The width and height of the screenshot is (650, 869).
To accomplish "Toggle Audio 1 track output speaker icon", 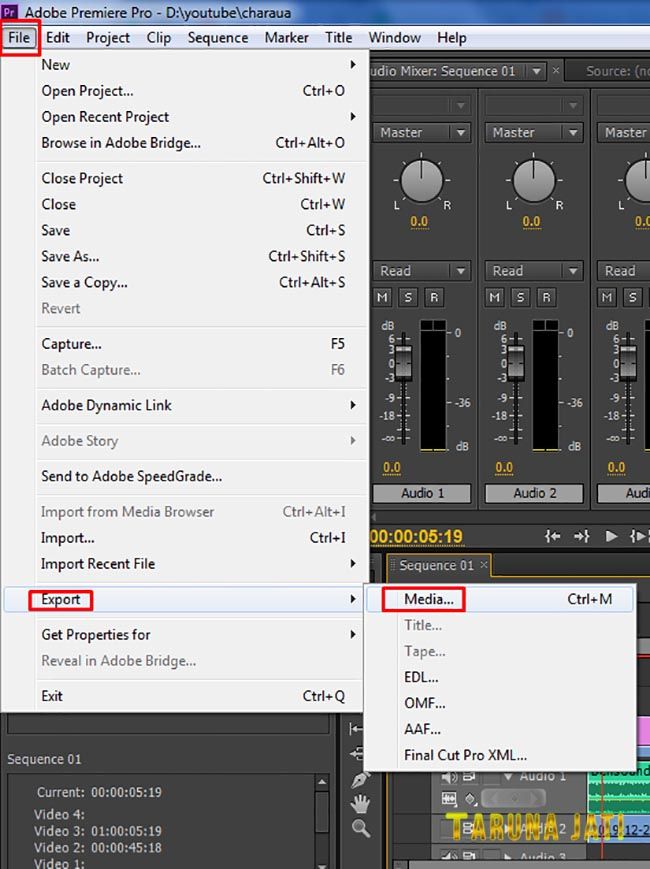I will tap(449, 777).
